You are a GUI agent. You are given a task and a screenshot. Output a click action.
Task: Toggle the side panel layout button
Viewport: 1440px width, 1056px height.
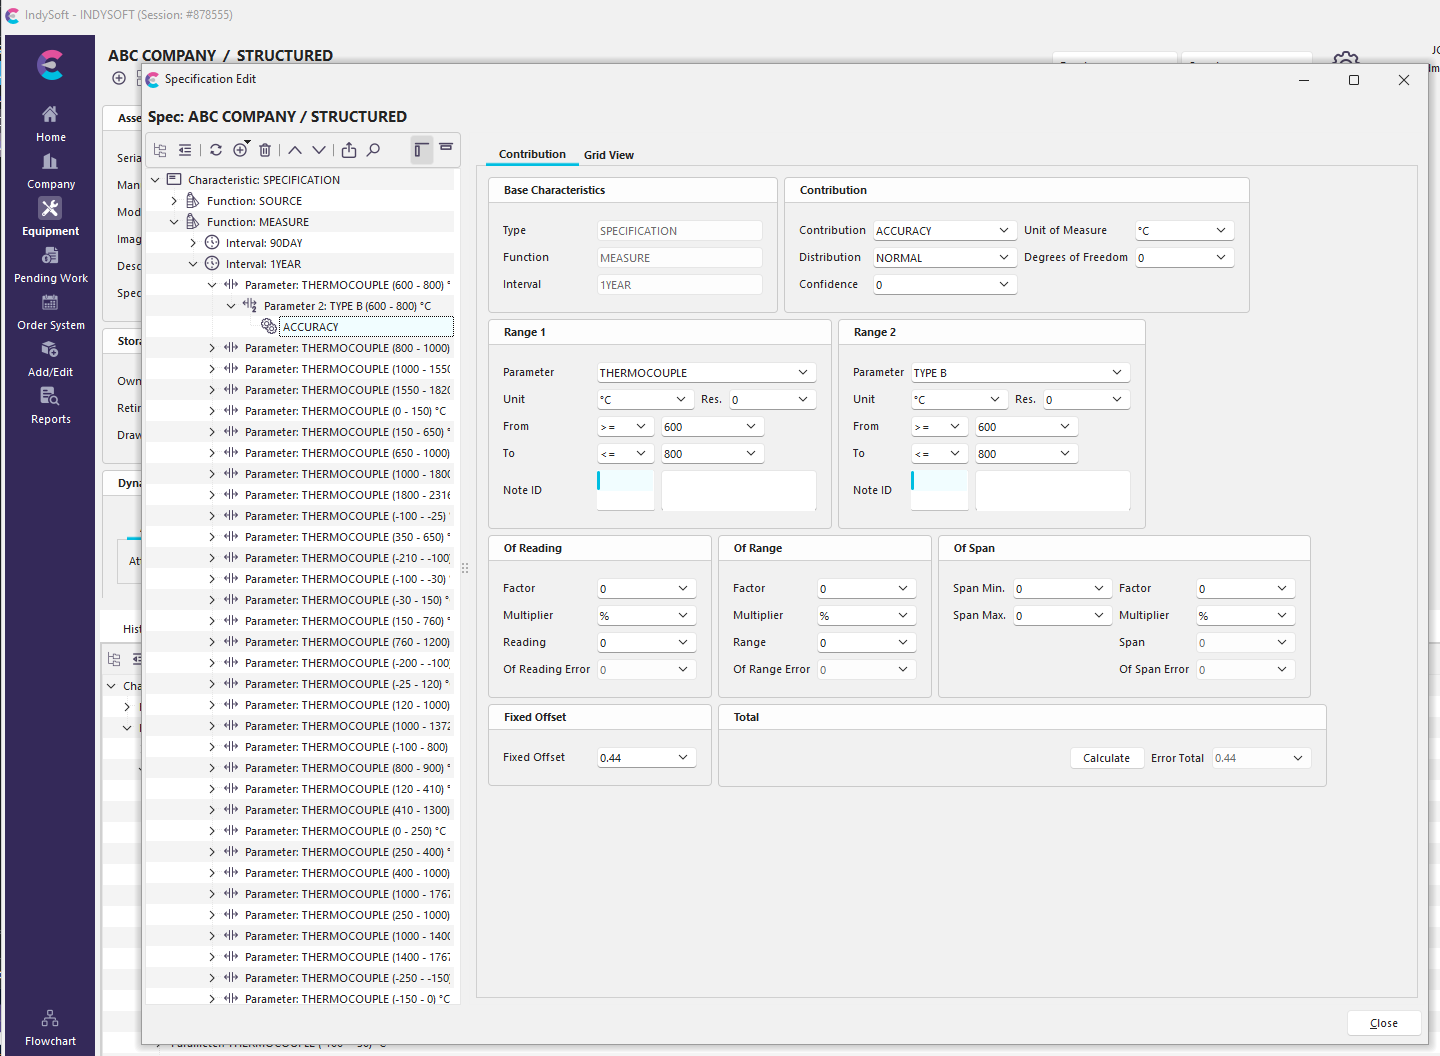click(421, 150)
